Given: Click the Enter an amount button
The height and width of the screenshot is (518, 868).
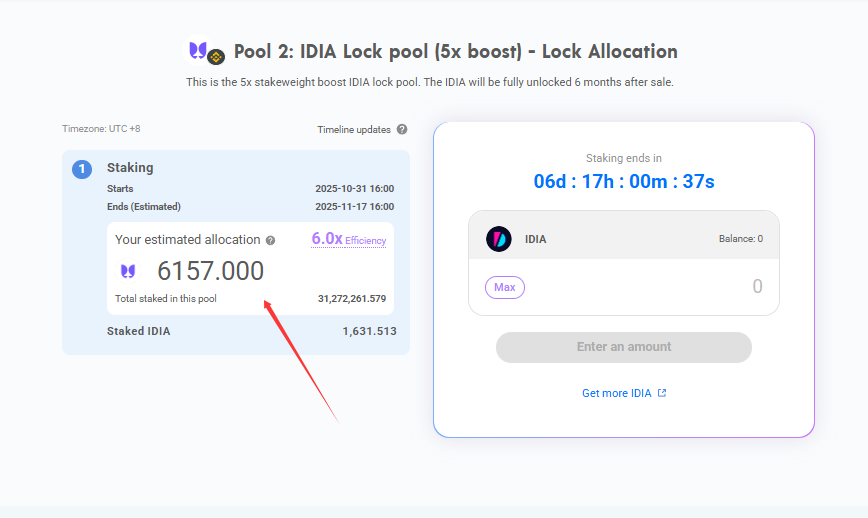Looking at the screenshot, I should 624,347.
